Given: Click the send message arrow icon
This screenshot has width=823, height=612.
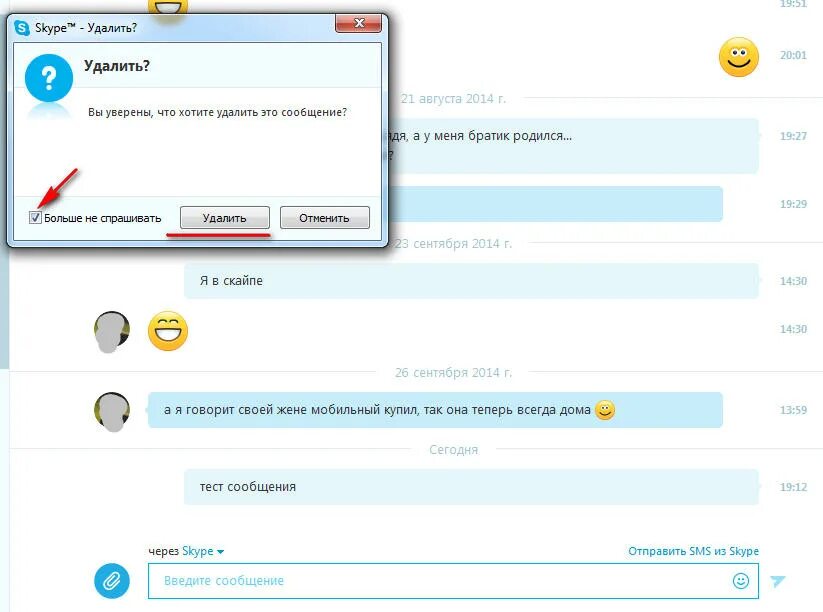Looking at the screenshot, I should [777, 581].
